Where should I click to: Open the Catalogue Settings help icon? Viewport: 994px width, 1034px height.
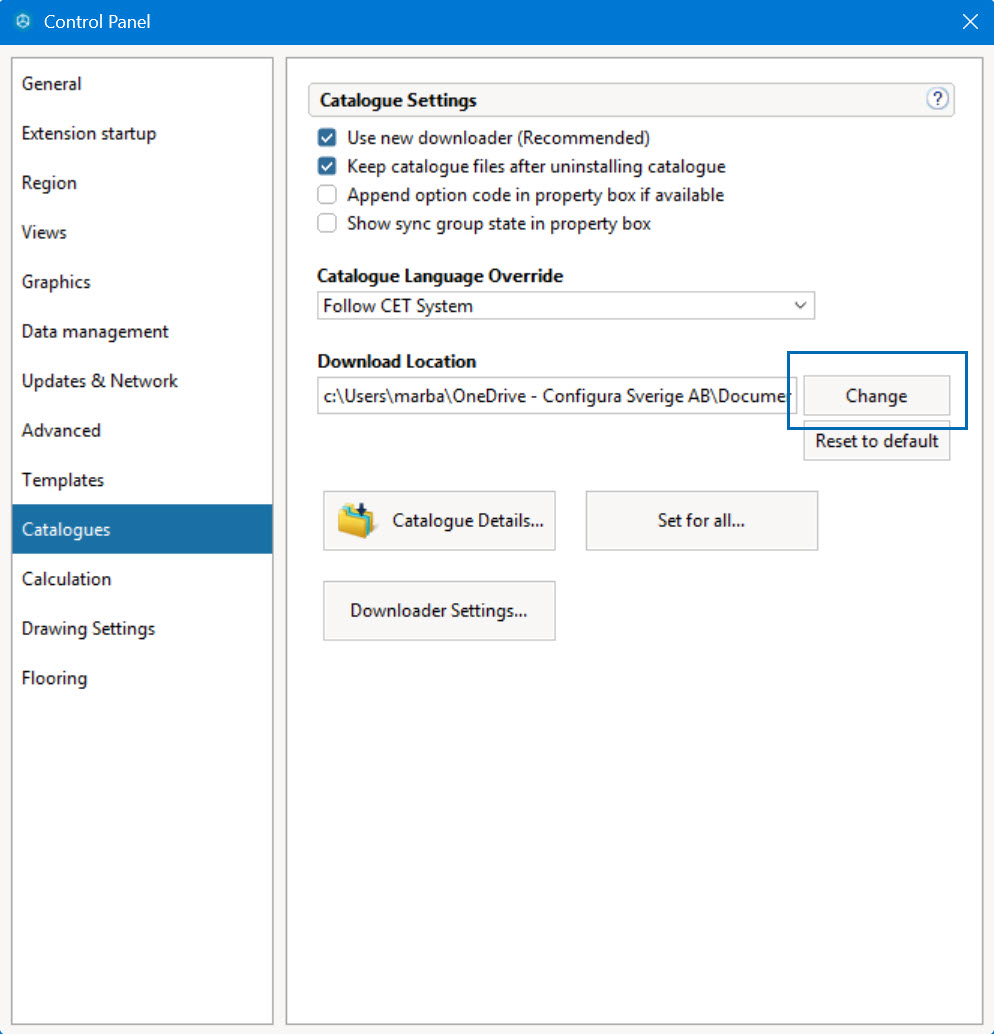pos(937,99)
